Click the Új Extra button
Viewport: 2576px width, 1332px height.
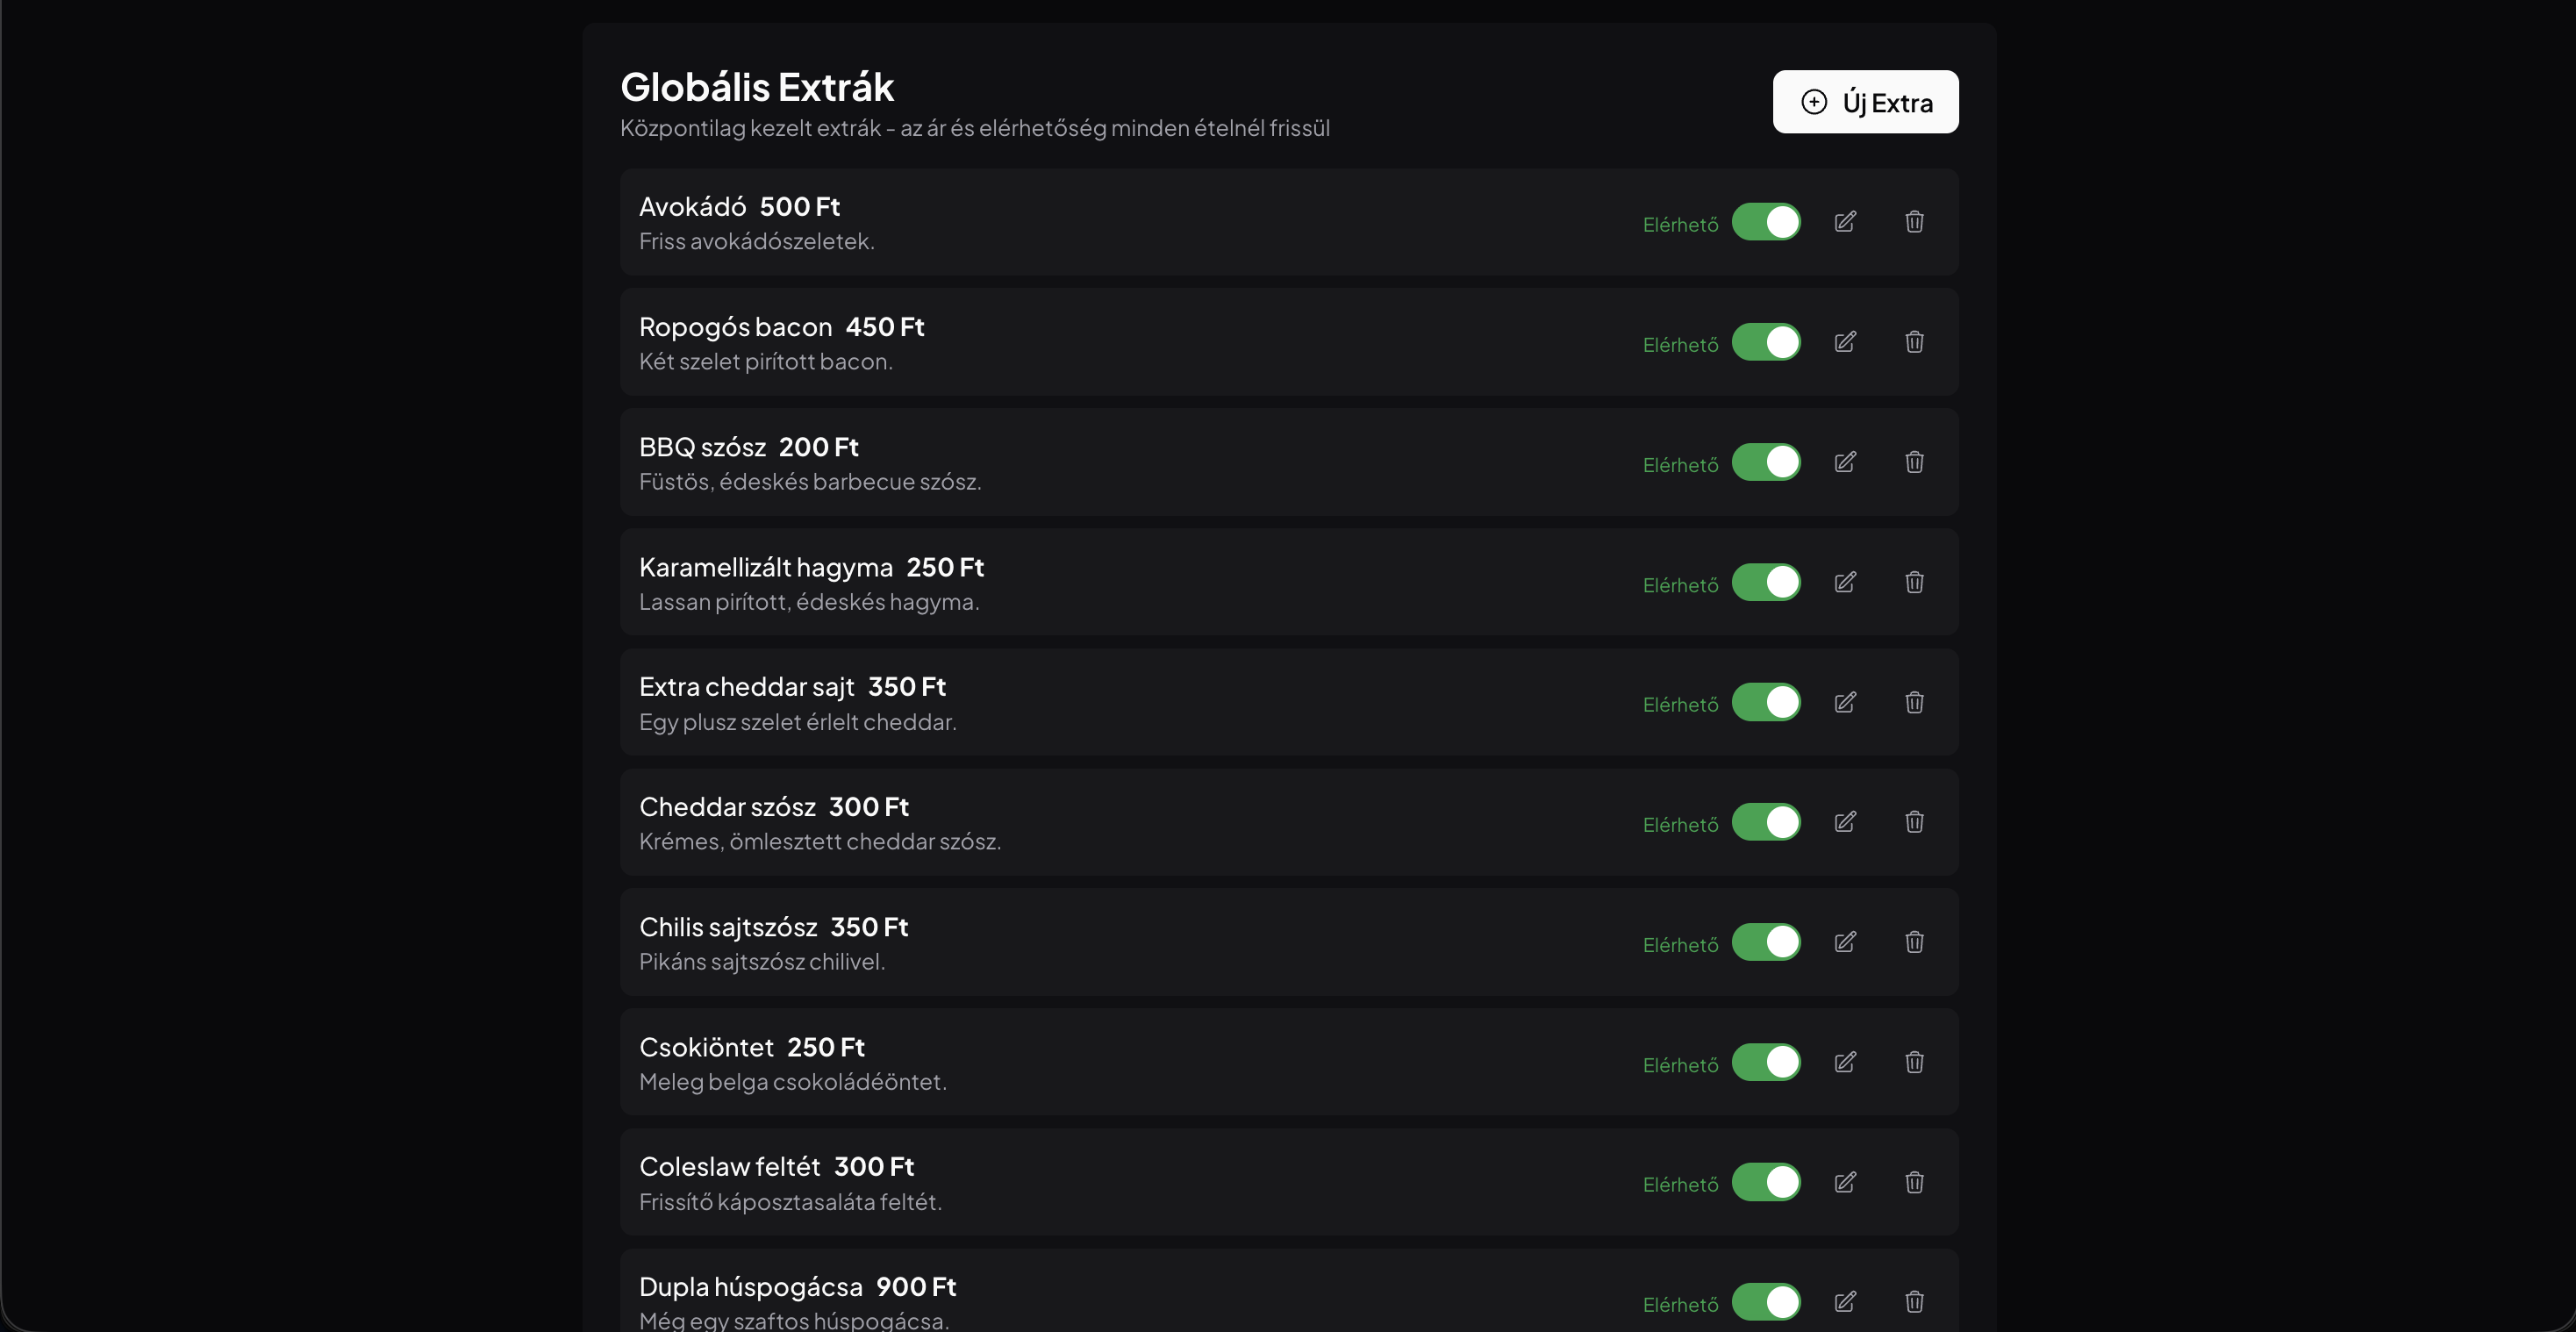pos(1865,102)
